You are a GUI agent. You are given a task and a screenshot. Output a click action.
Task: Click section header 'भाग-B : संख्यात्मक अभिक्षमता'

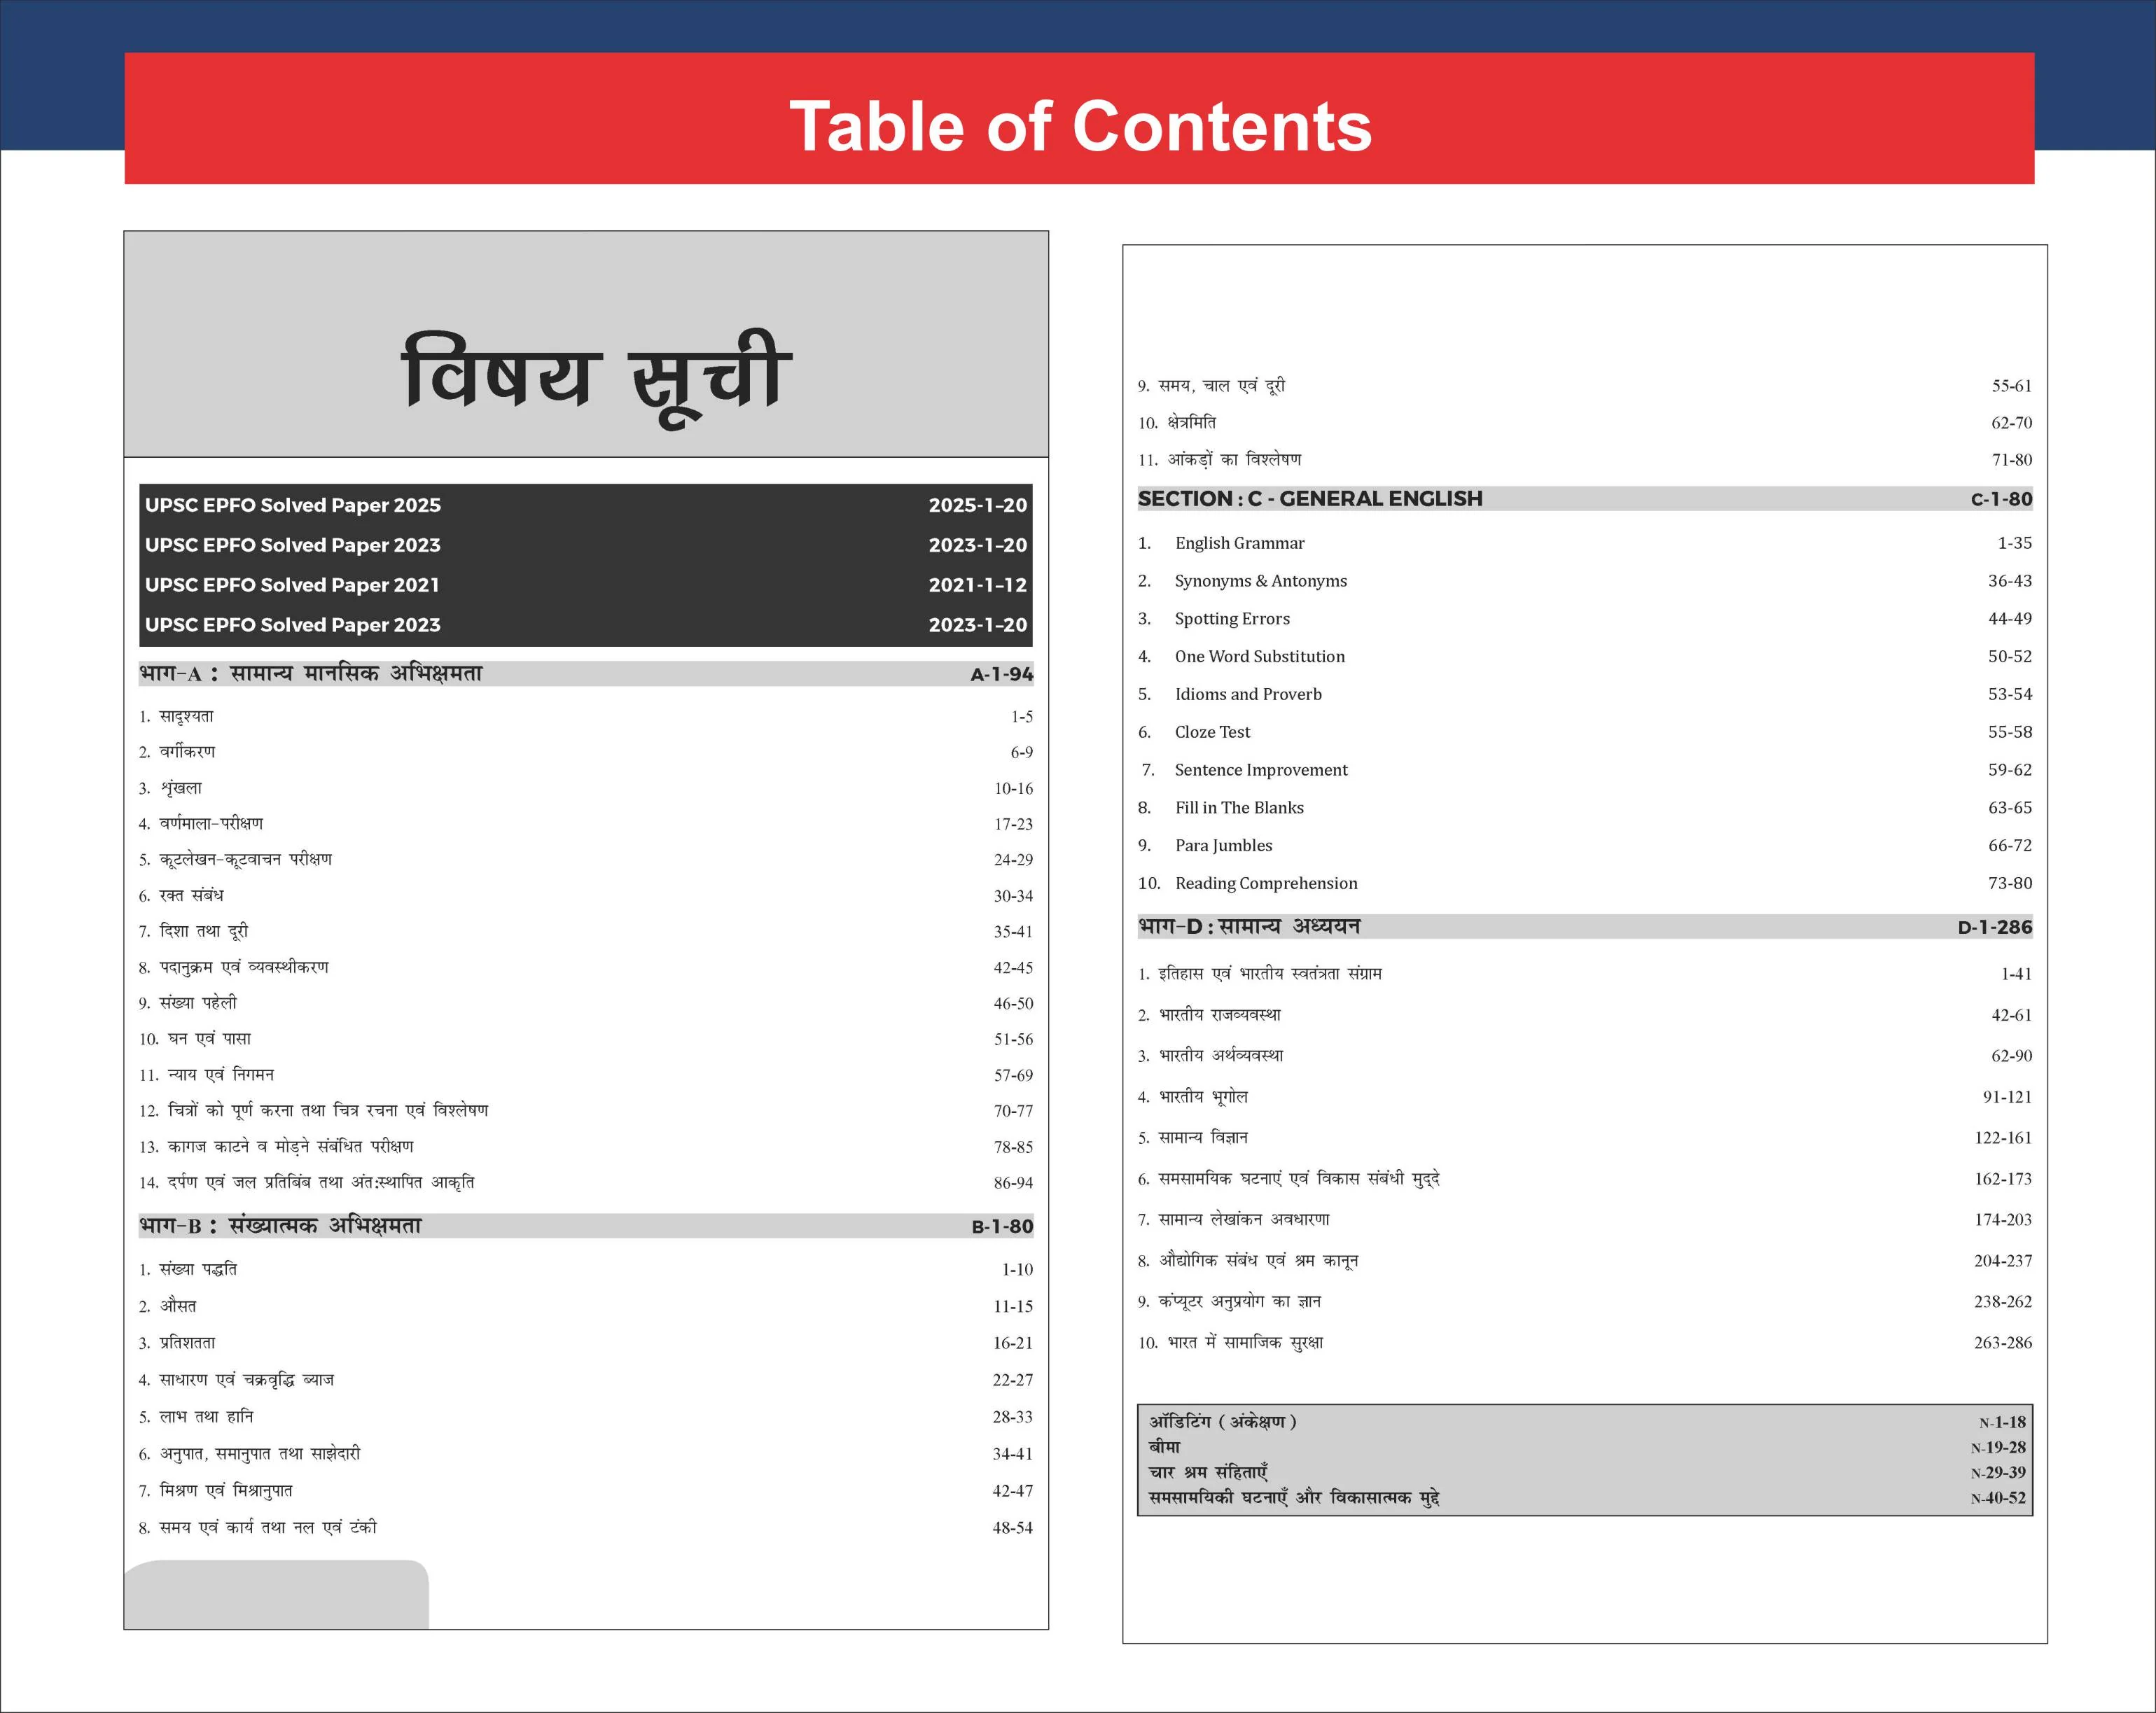click(280, 1225)
